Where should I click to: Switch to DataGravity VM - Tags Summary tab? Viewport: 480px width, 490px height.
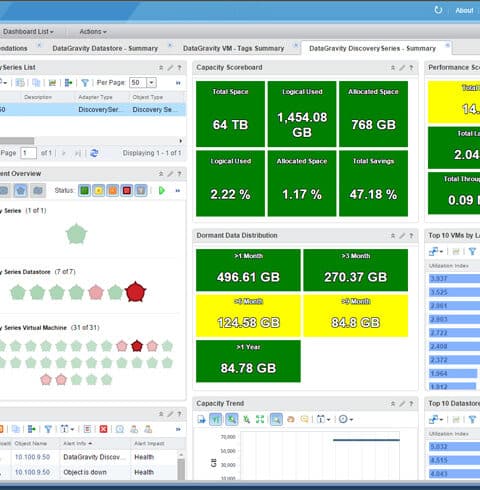(x=233, y=48)
